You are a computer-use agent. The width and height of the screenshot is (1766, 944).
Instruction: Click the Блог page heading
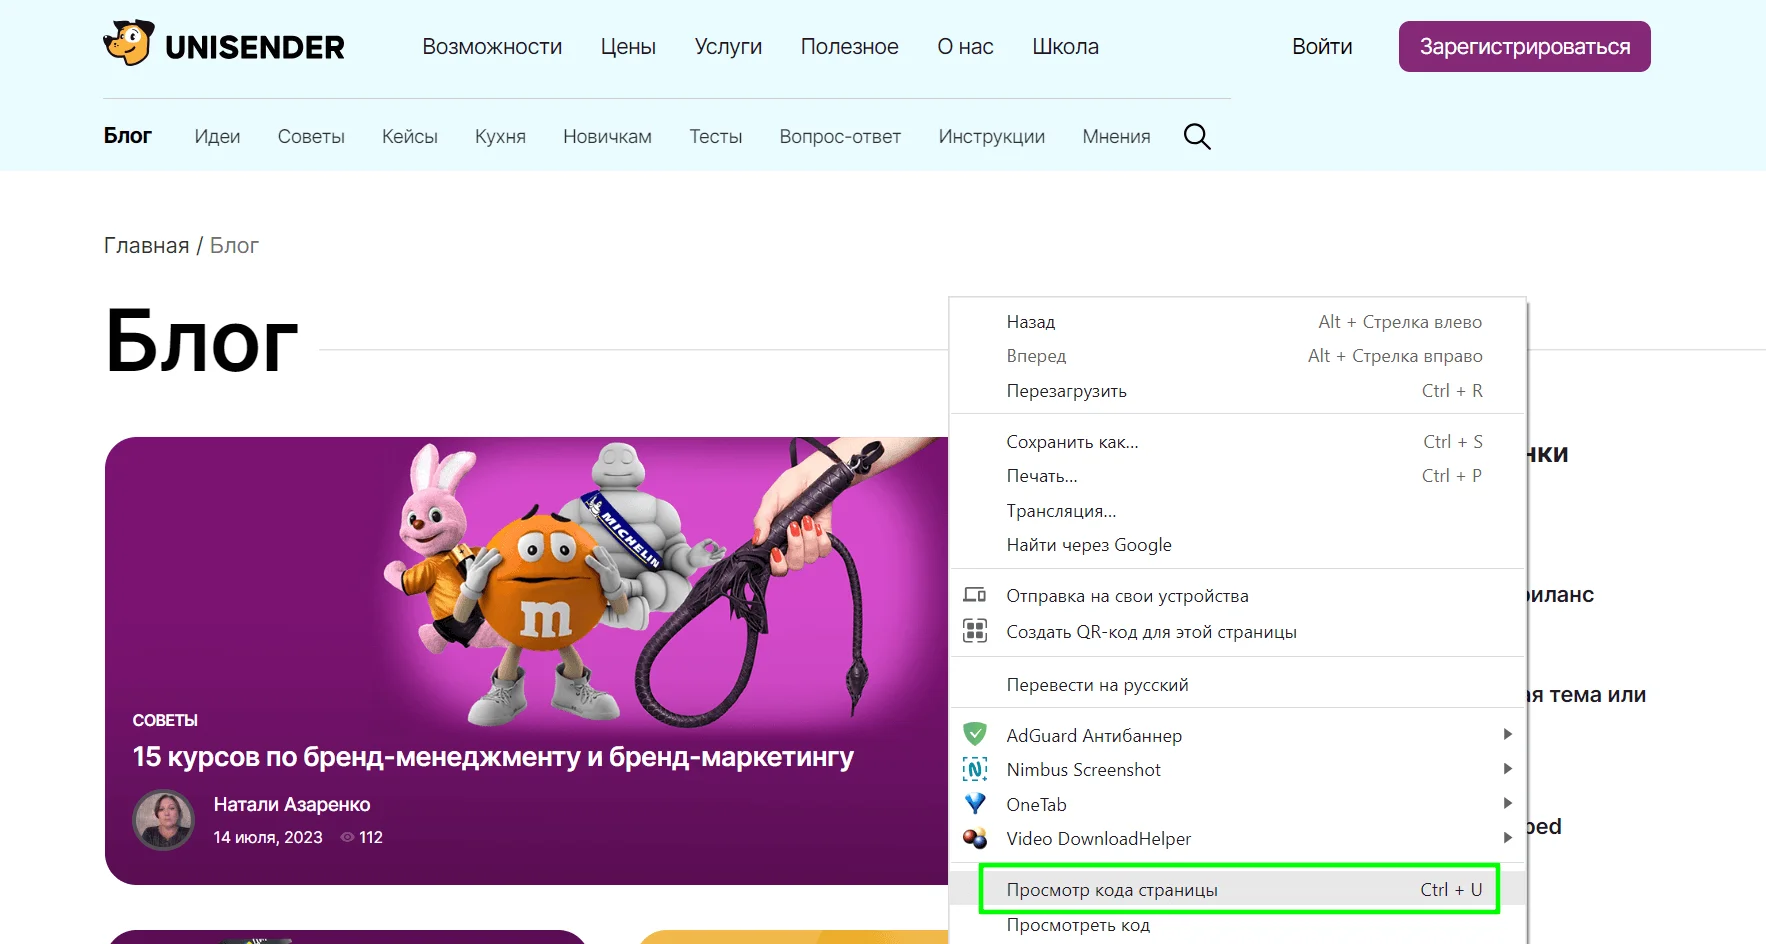(202, 342)
